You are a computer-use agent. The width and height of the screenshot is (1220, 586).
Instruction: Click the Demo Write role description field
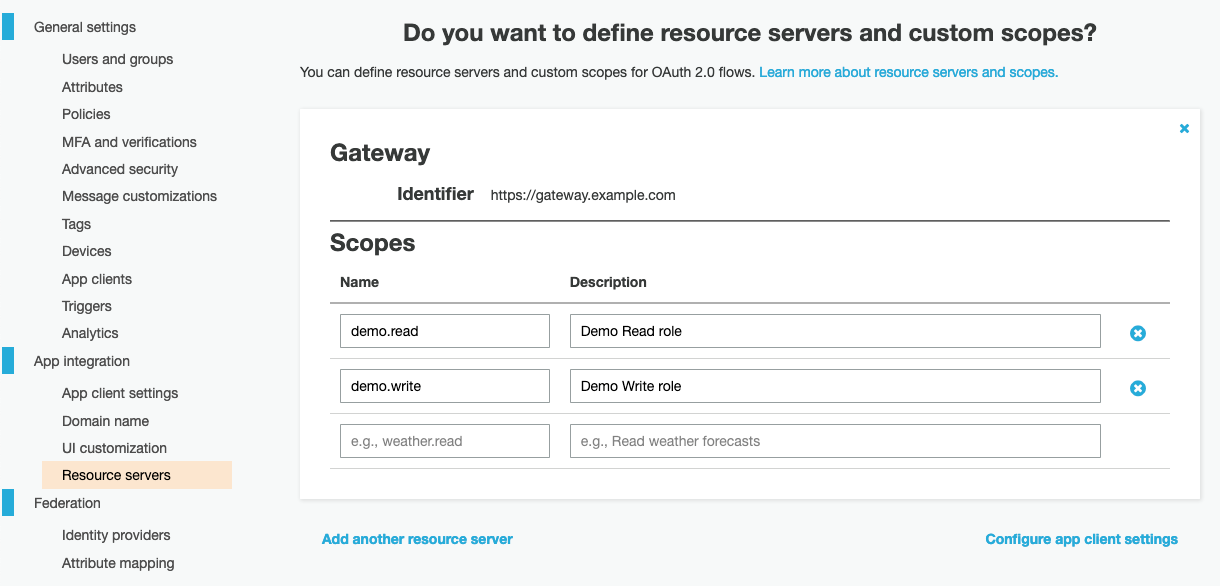(x=835, y=385)
